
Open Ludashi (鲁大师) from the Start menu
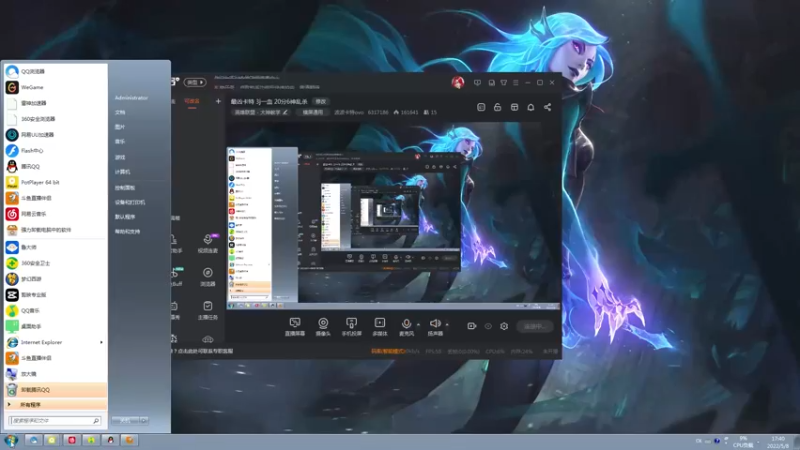55,247
